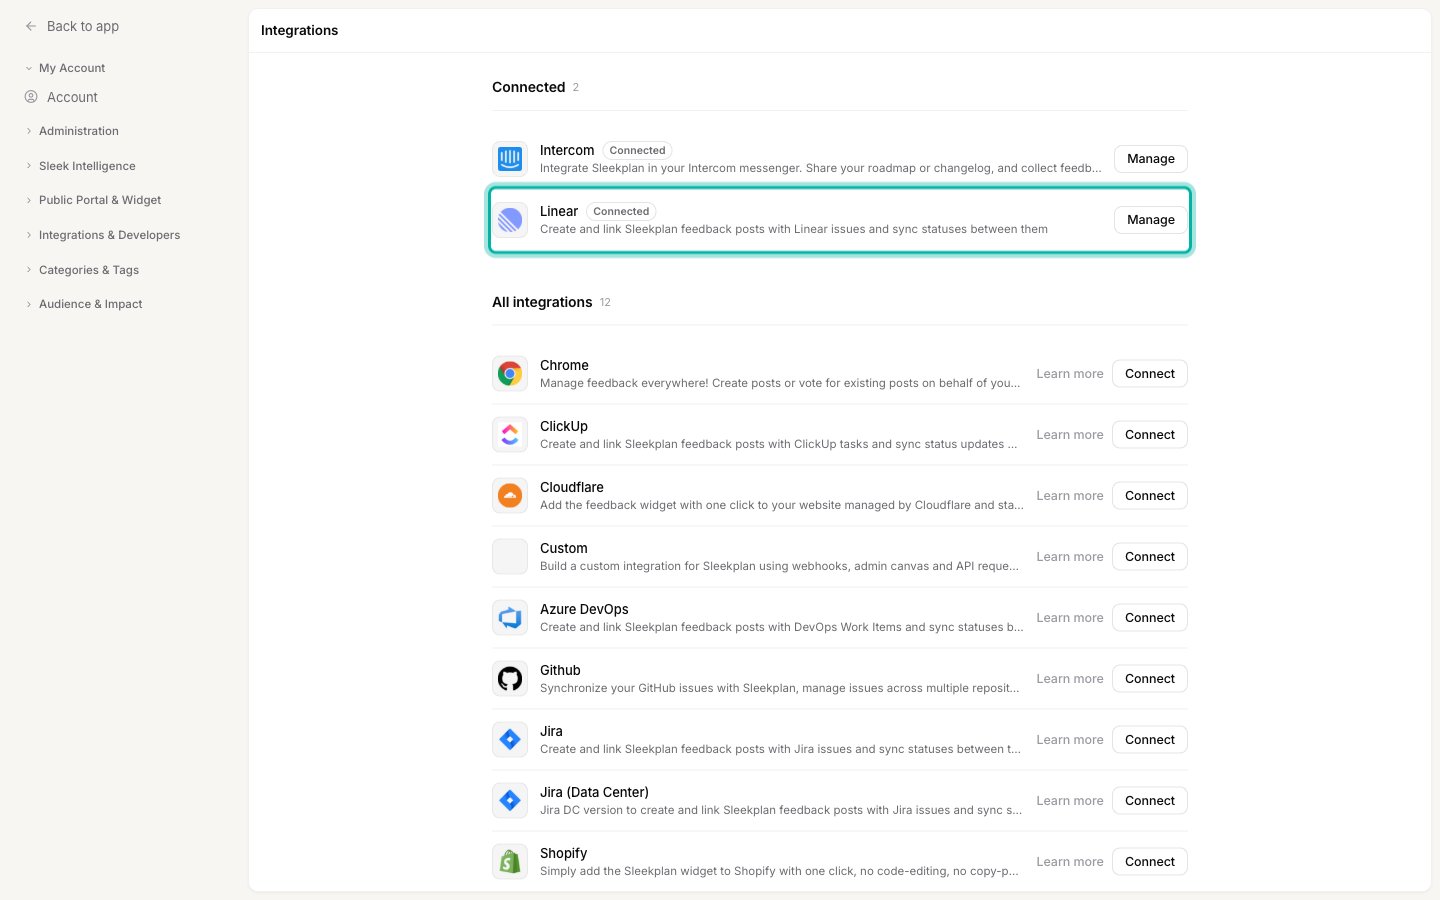Click the Linear integration name
1440x900 pixels.
[559, 211]
